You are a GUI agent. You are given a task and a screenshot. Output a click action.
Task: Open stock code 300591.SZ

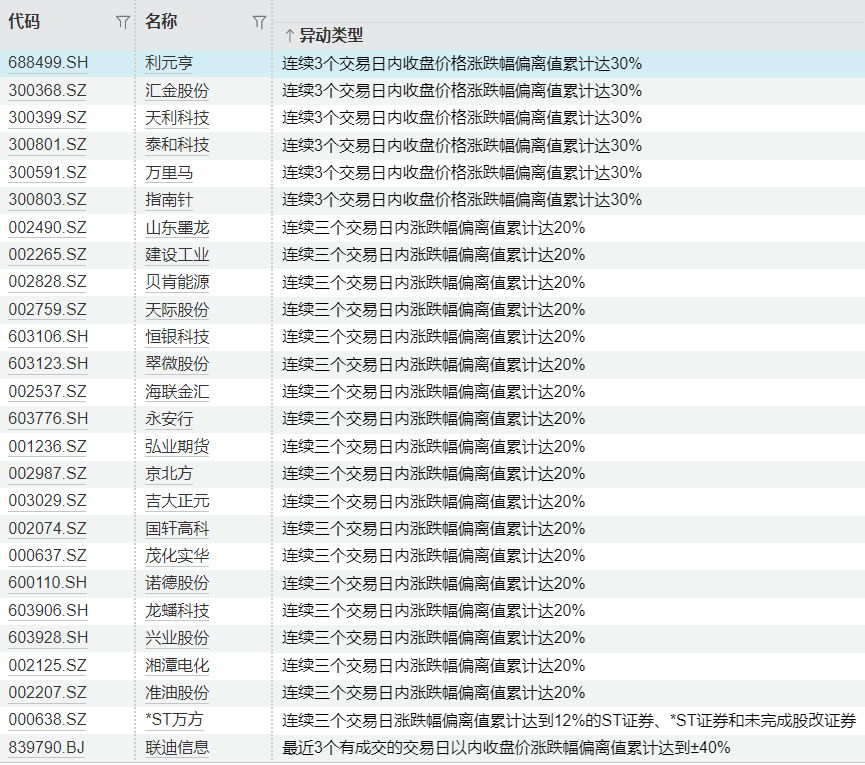(47, 173)
